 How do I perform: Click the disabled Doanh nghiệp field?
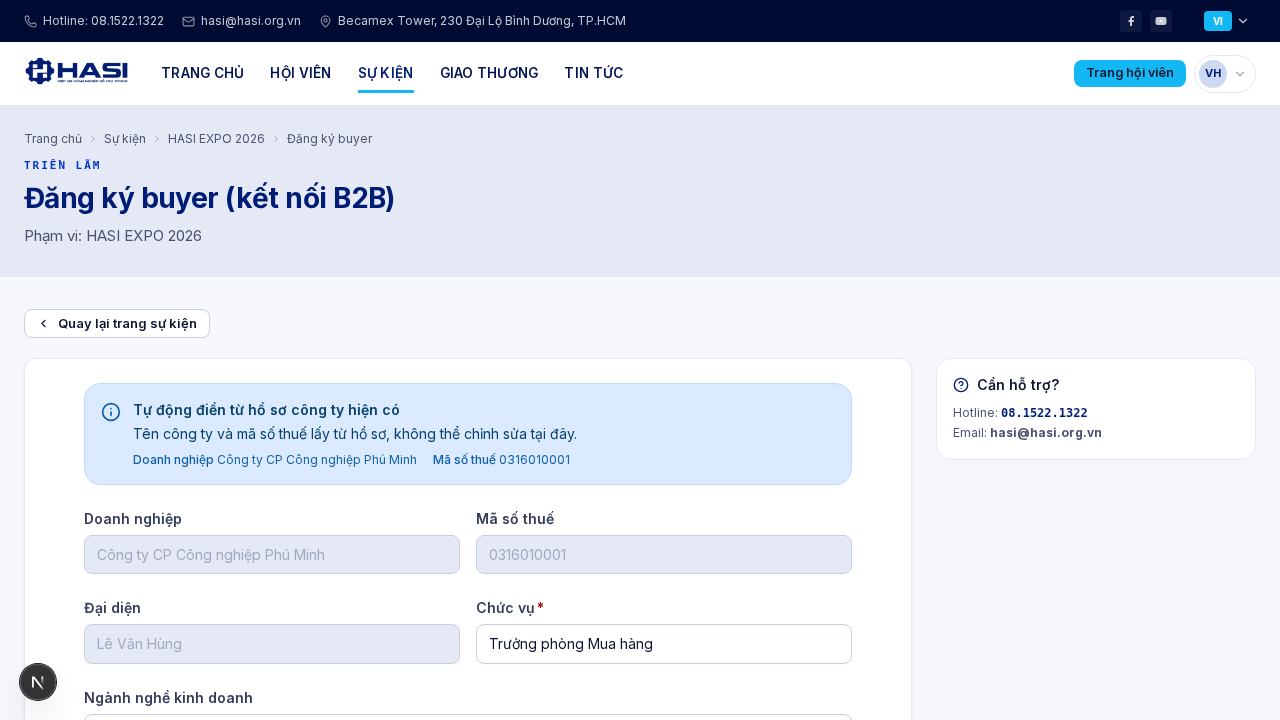pos(272,555)
